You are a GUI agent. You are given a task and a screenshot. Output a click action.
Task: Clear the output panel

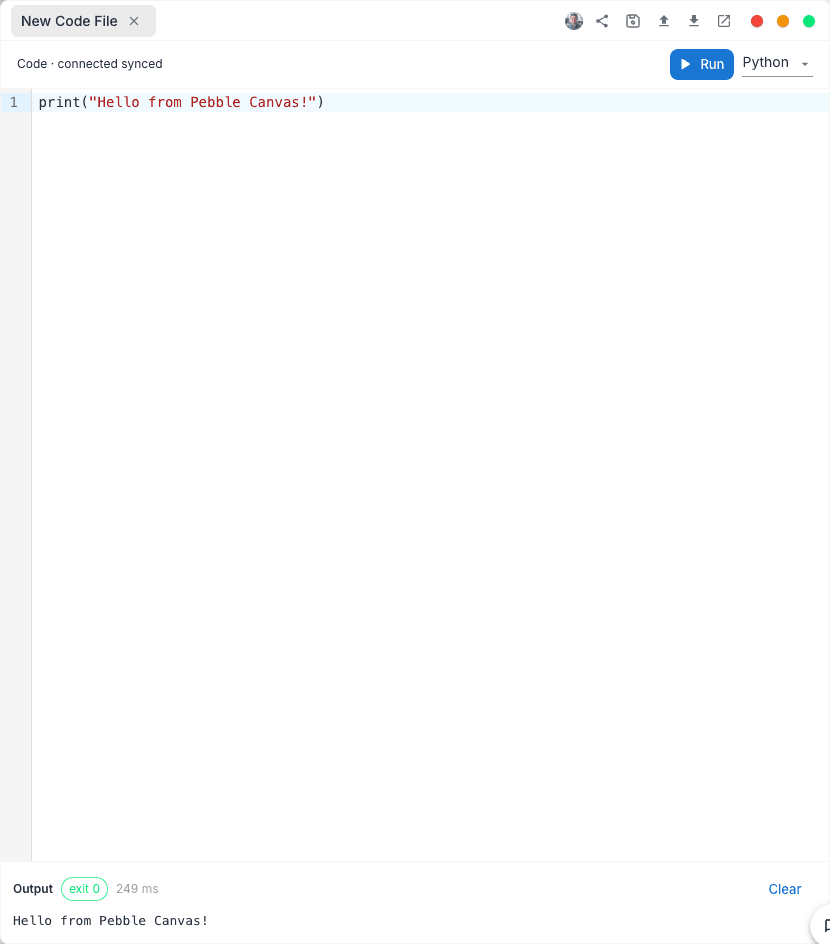tap(784, 889)
